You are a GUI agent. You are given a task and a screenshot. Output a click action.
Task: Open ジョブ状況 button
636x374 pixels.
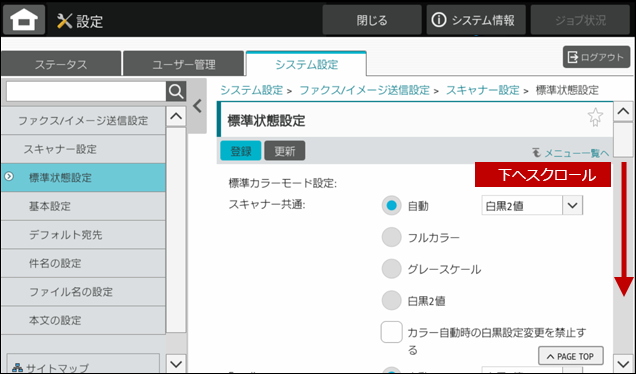pos(580,20)
